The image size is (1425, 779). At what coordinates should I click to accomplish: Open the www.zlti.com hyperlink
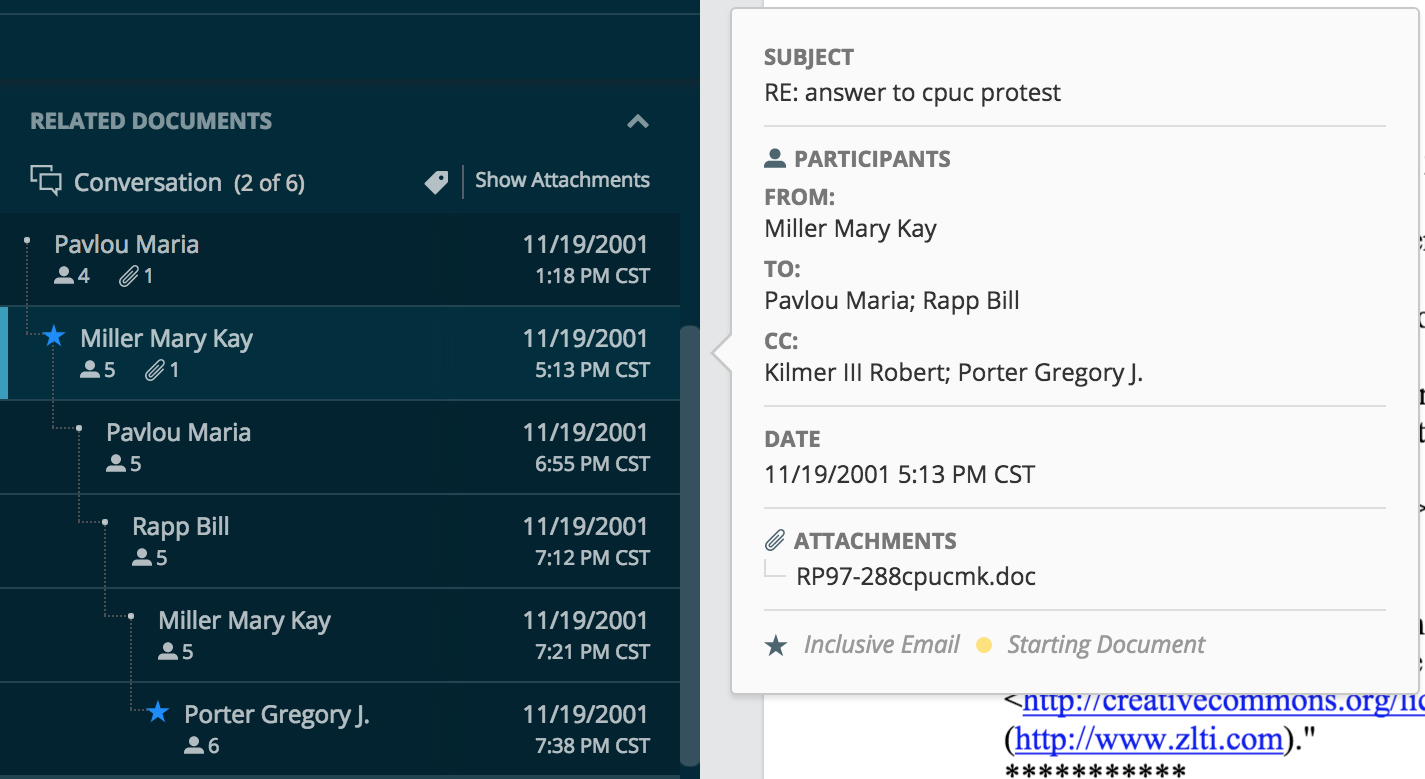tap(1148, 739)
